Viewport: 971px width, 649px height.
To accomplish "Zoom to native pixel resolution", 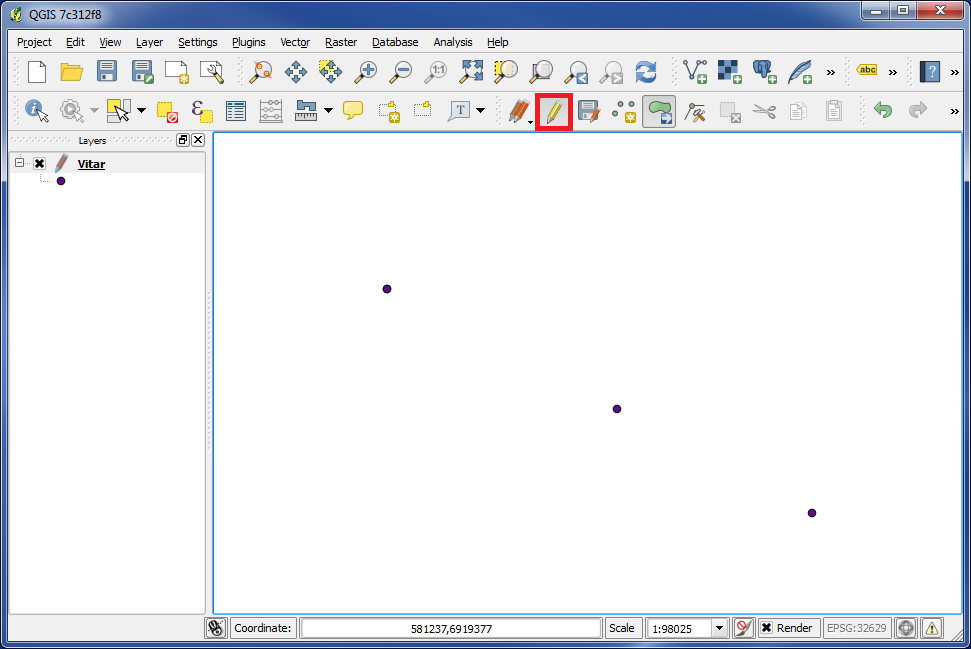I will click(x=436, y=72).
